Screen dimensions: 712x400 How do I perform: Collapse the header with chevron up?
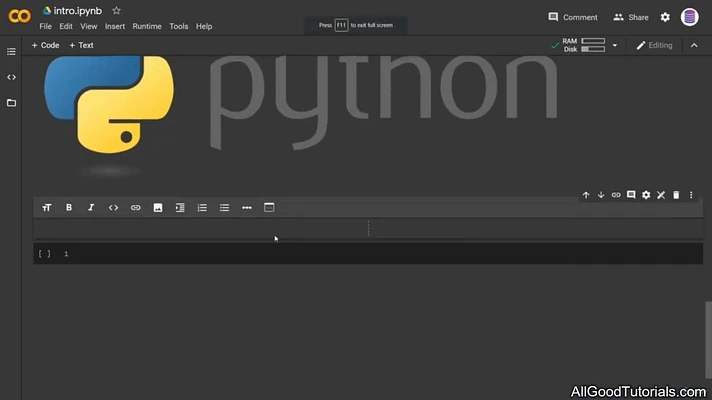point(694,45)
